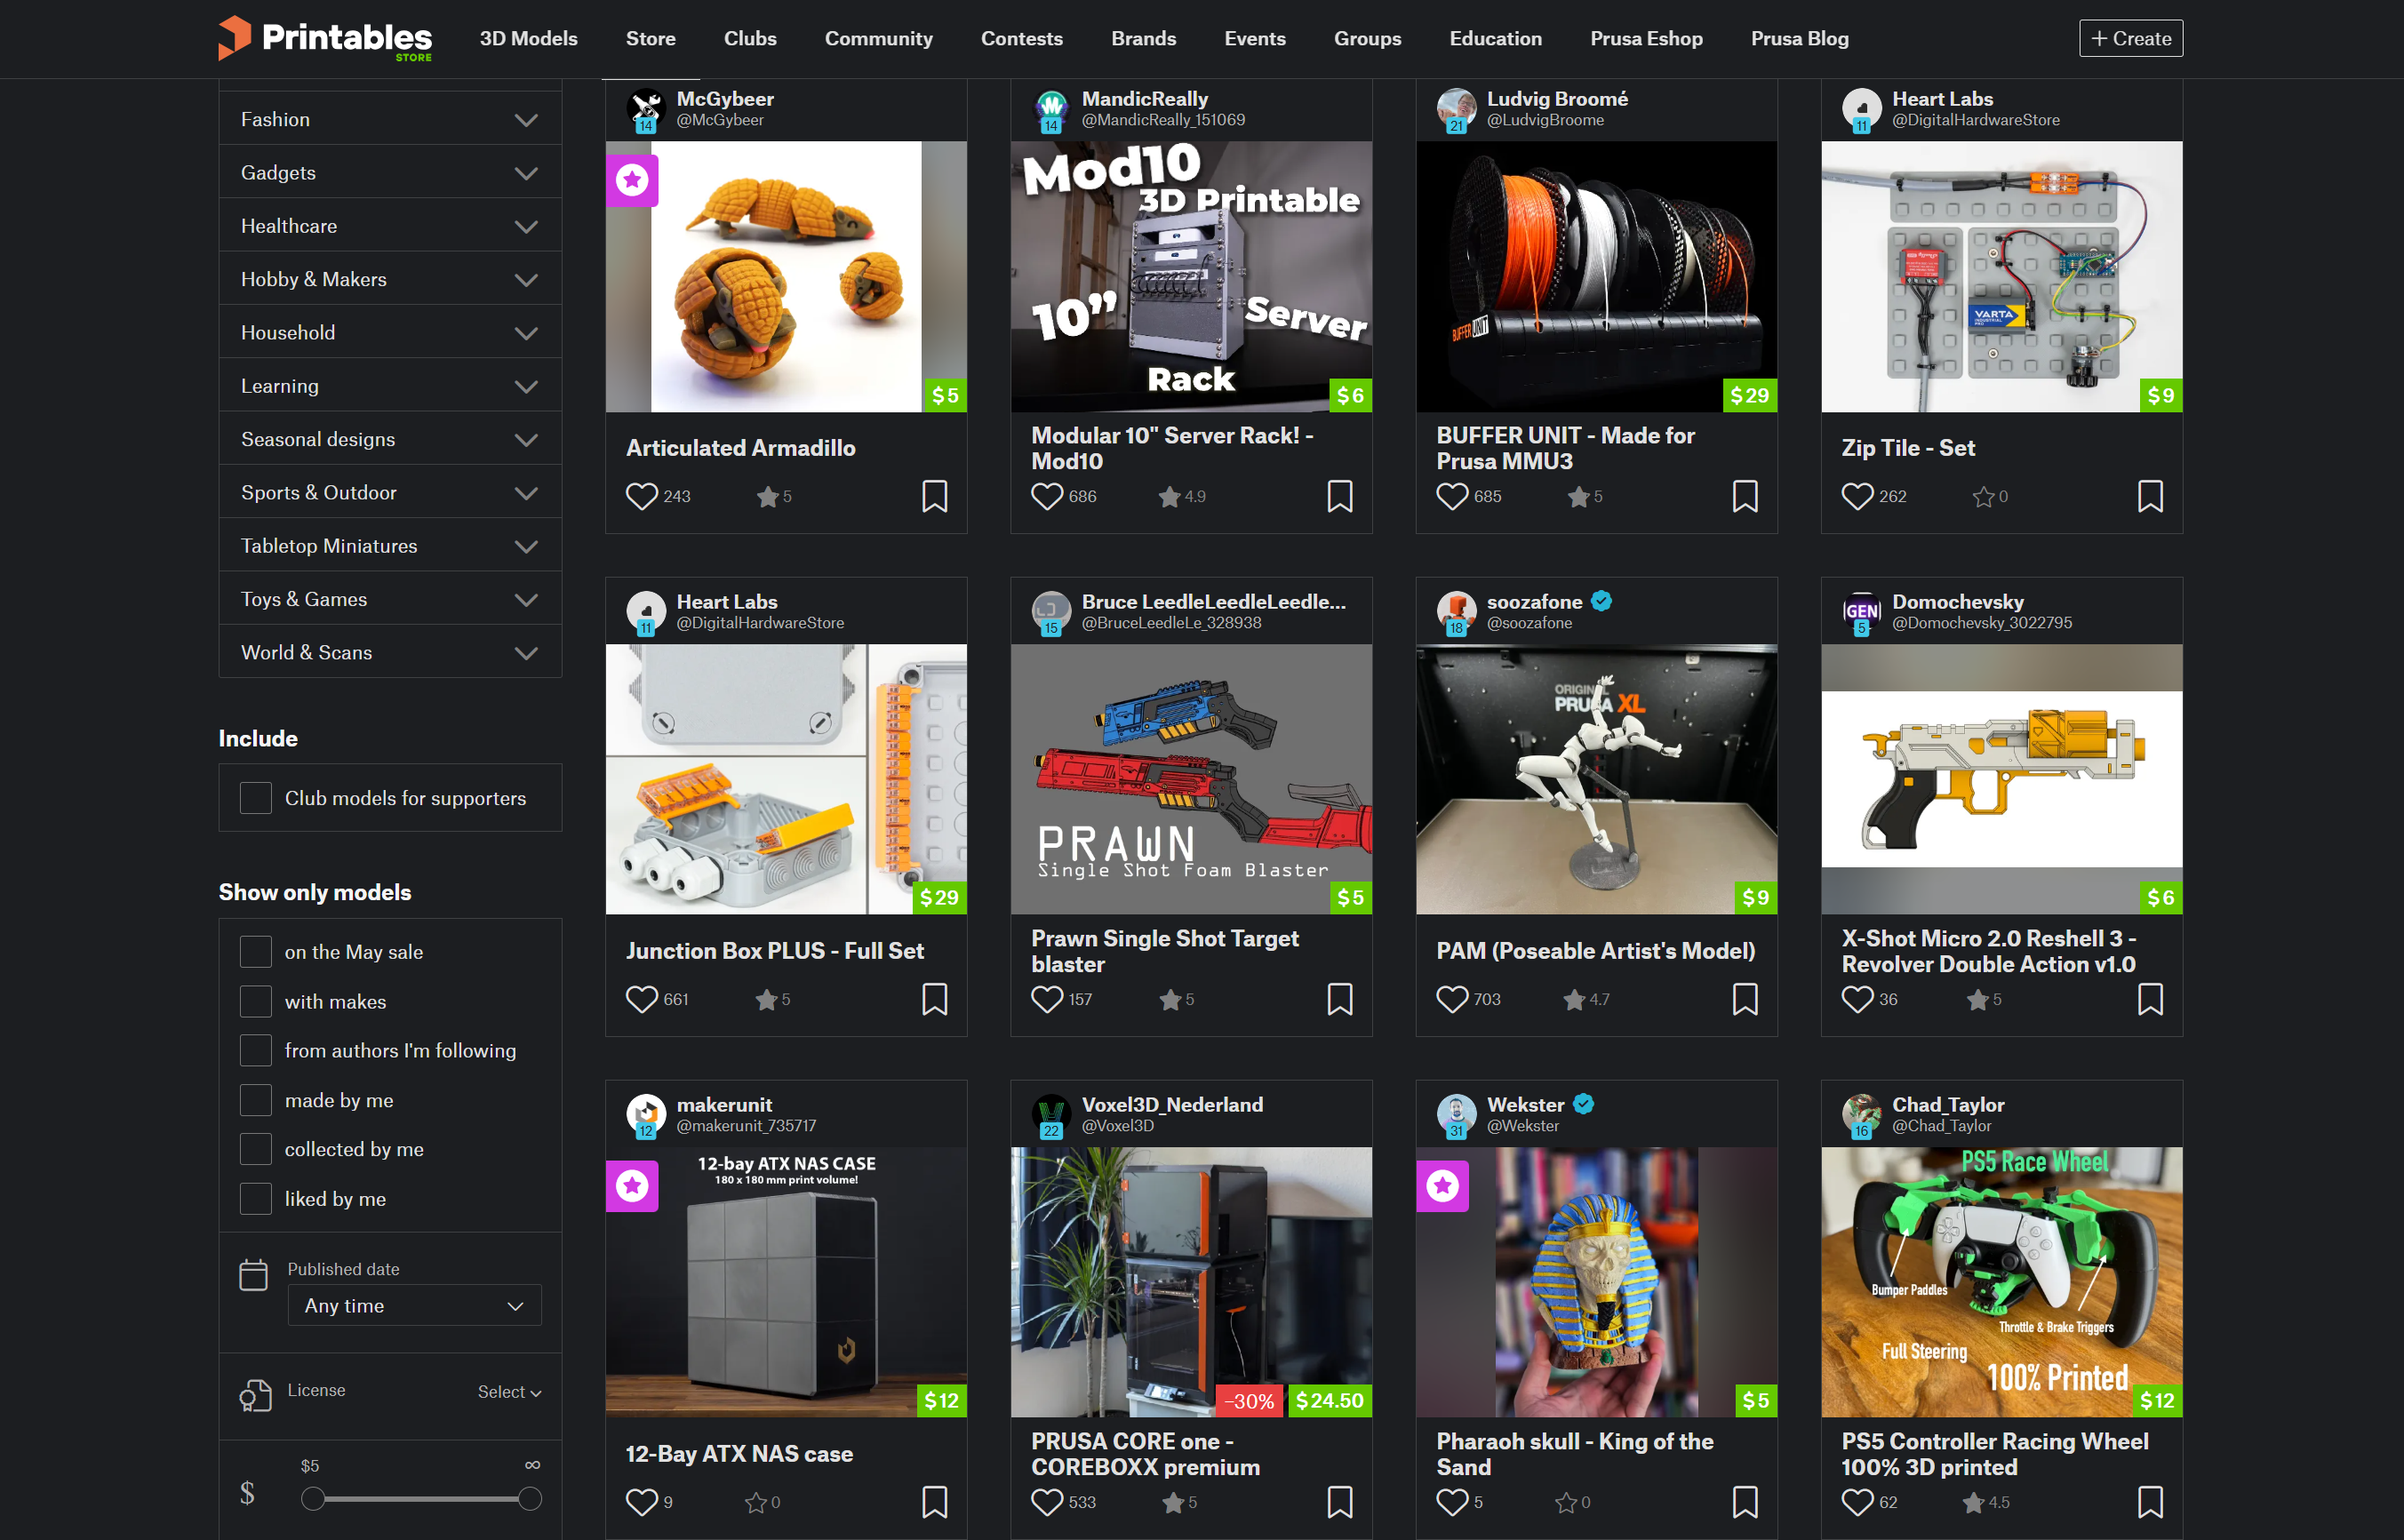The image size is (2404, 1540).
Task: Like the 12-Bay ATX NAS case
Action: pyautogui.click(x=641, y=1502)
